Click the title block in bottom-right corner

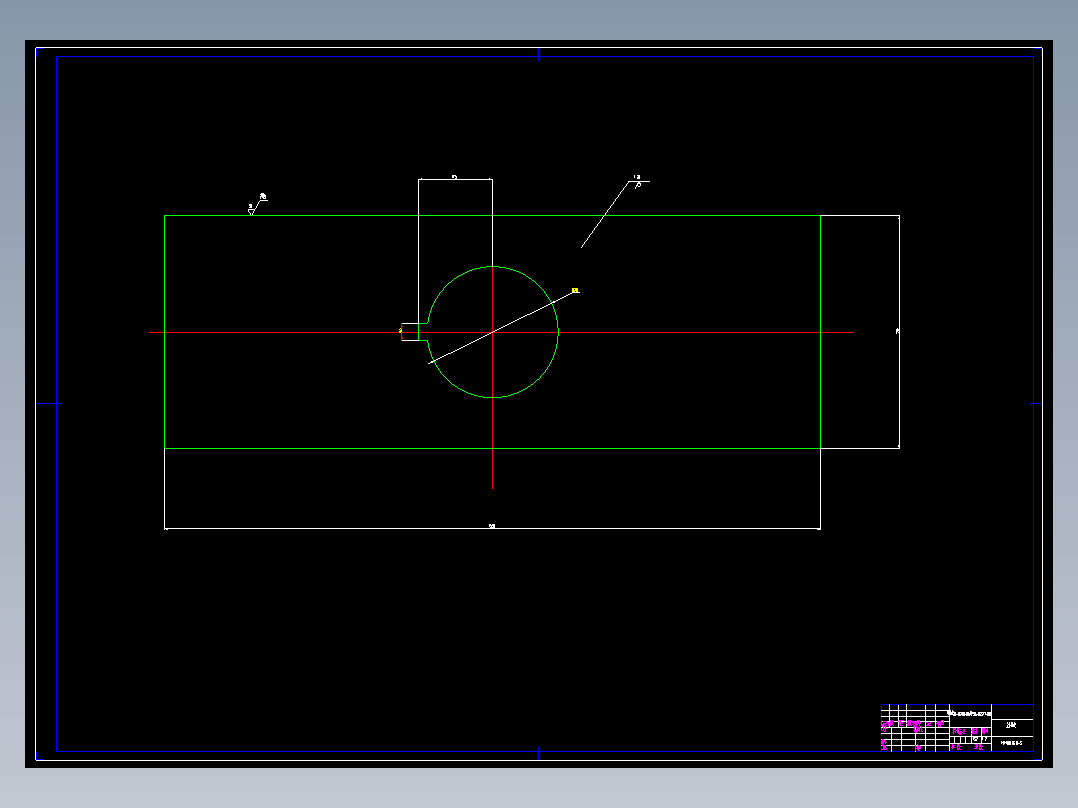tap(957, 728)
